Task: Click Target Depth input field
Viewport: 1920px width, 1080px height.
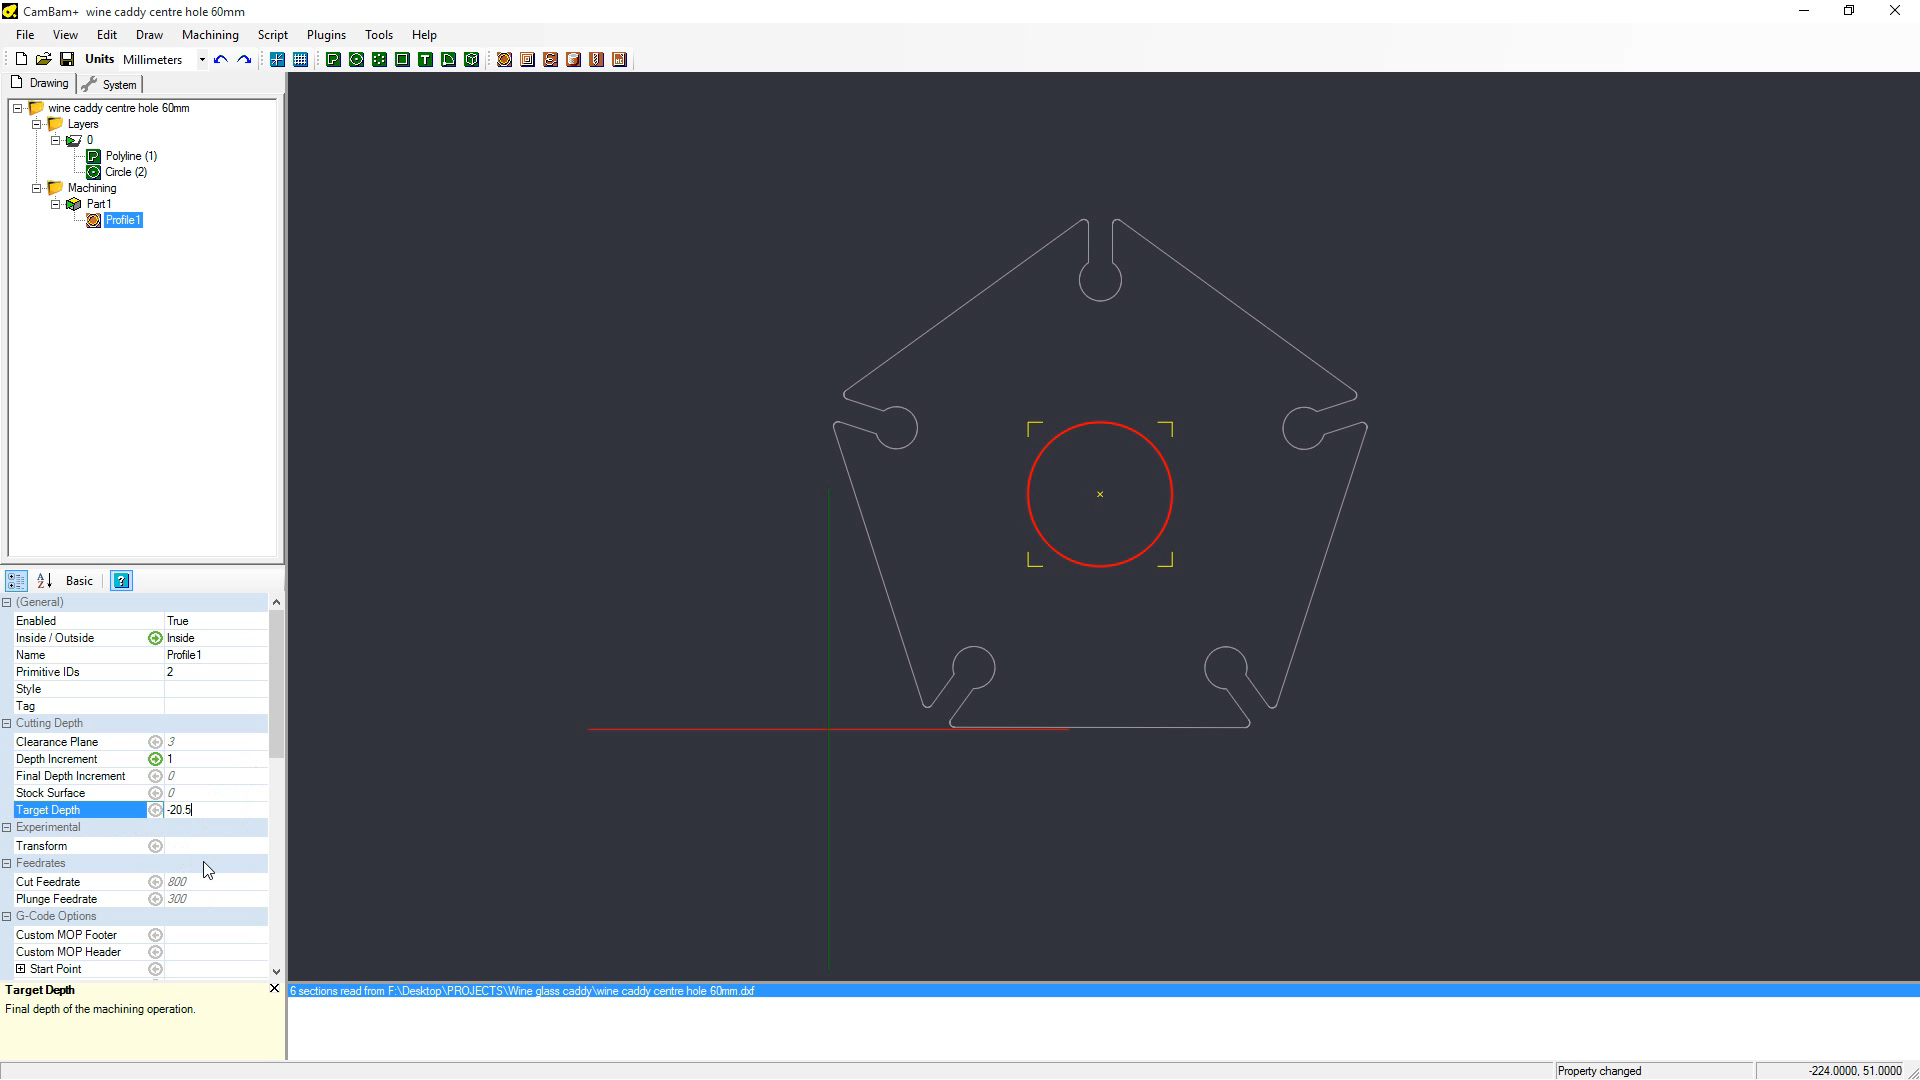Action: click(215, 810)
